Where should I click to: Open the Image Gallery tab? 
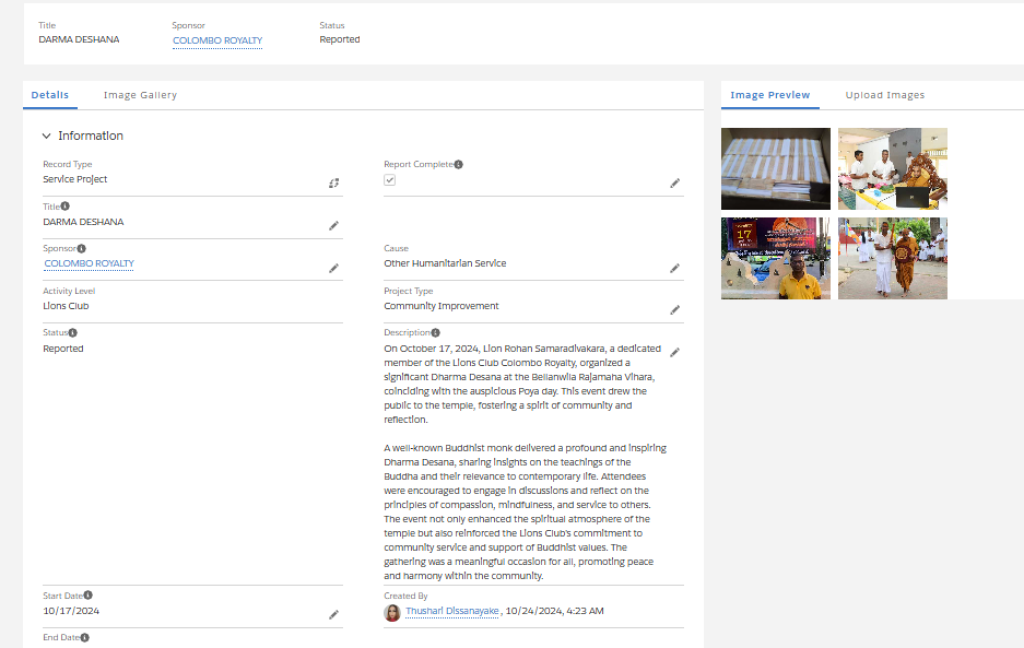click(140, 95)
